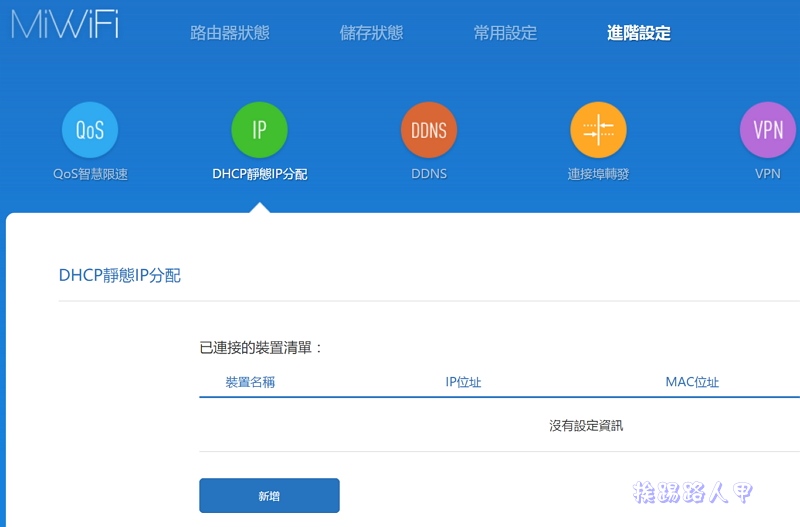
Task: Switch to 常用設定 tab
Action: click(505, 33)
